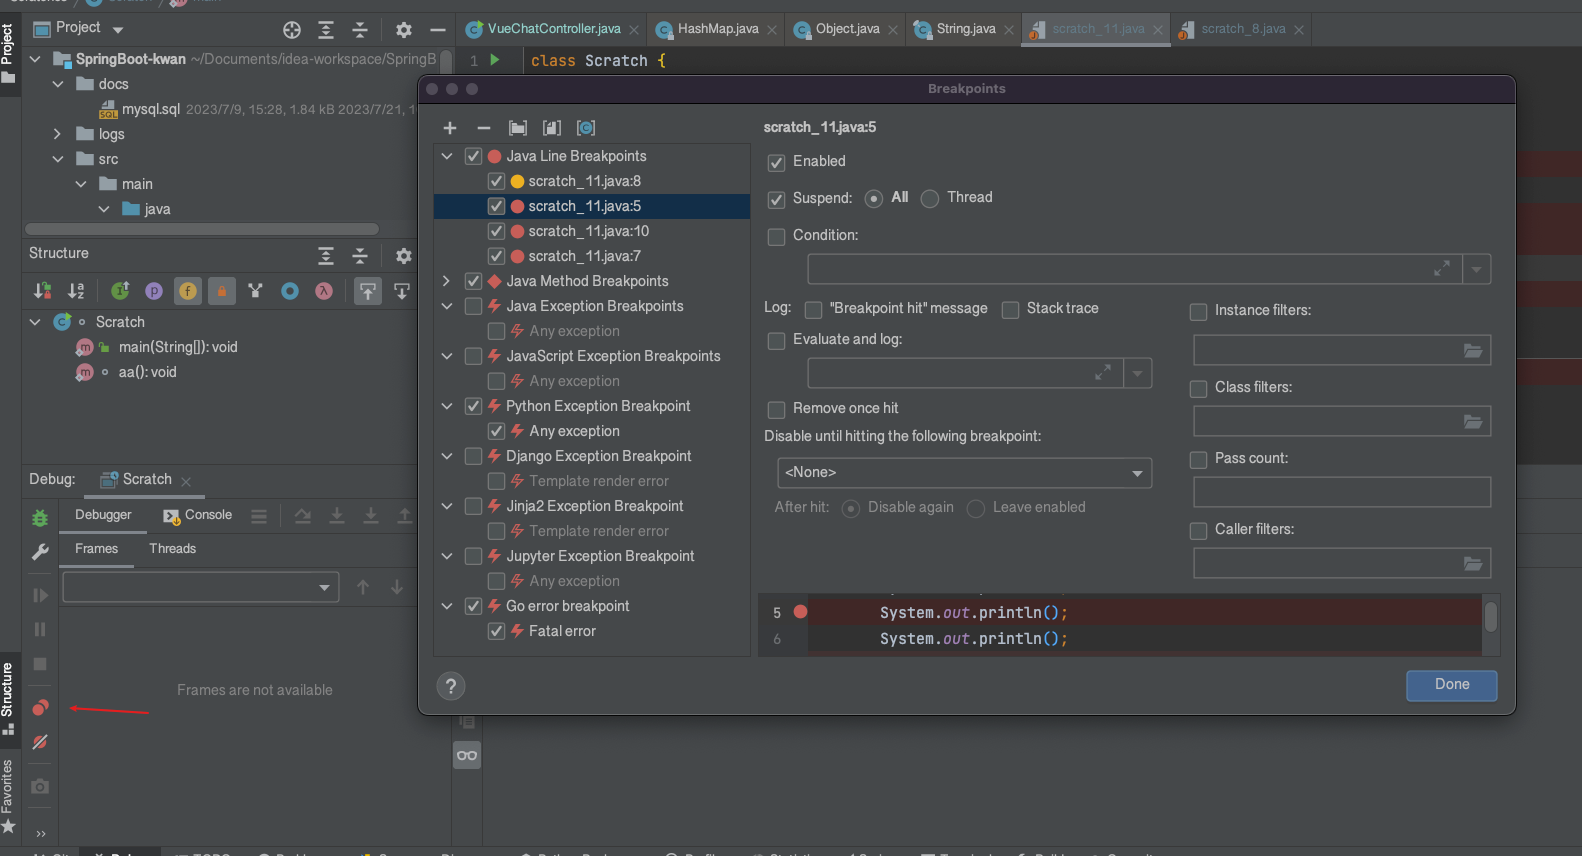Open Frames thread selector dropdown

coord(201,587)
